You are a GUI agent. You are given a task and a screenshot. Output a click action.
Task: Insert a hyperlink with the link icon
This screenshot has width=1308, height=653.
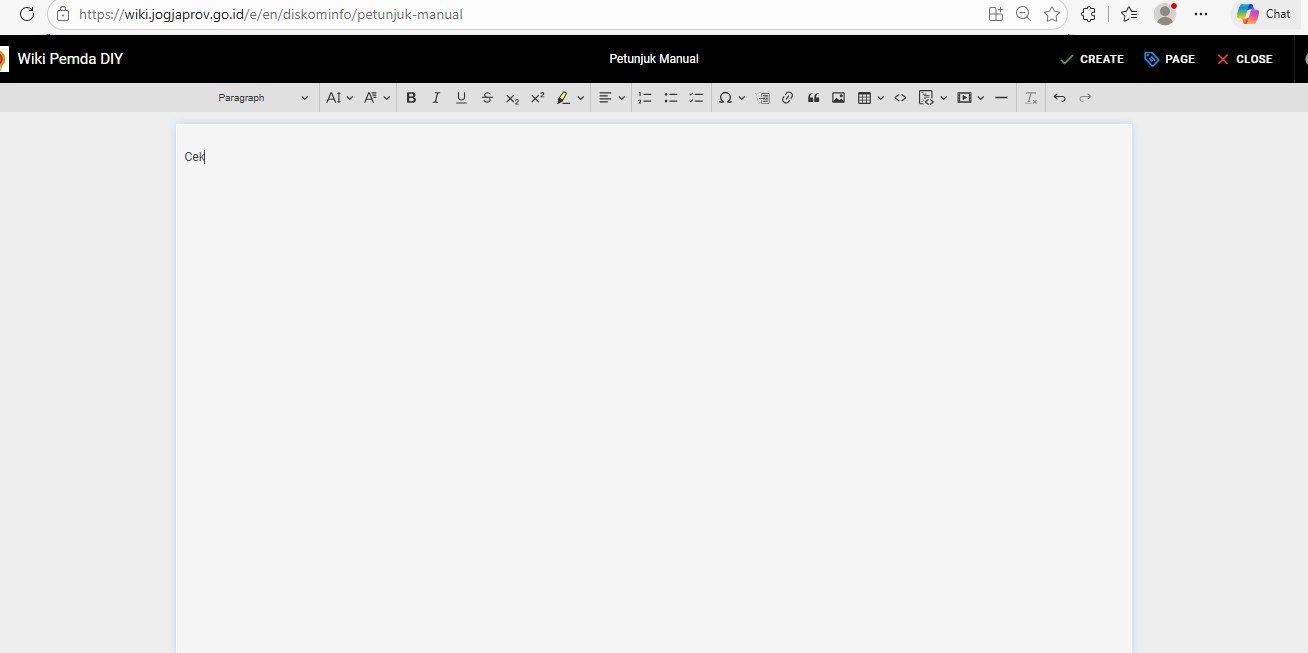click(788, 98)
